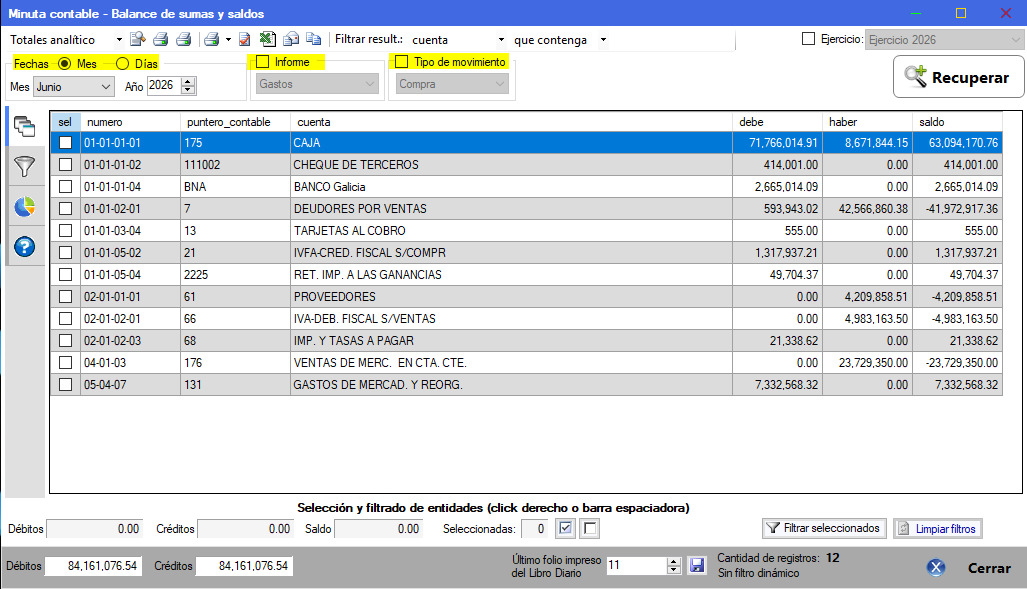Image resolution: width=1027 pixels, height=589 pixels.
Task: Click the second printer icon in toolbar
Action: click(183, 39)
